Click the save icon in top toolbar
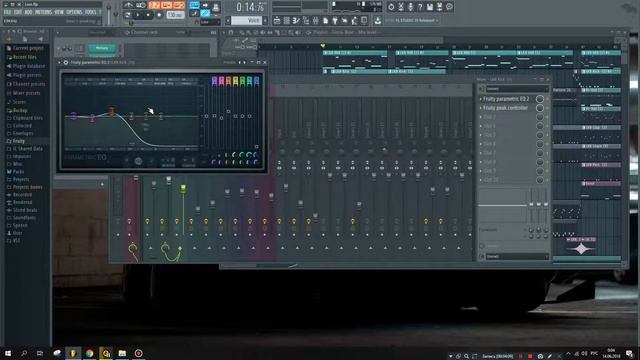The image size is (640, 360). pyautogui.click(x=430, y=7)
